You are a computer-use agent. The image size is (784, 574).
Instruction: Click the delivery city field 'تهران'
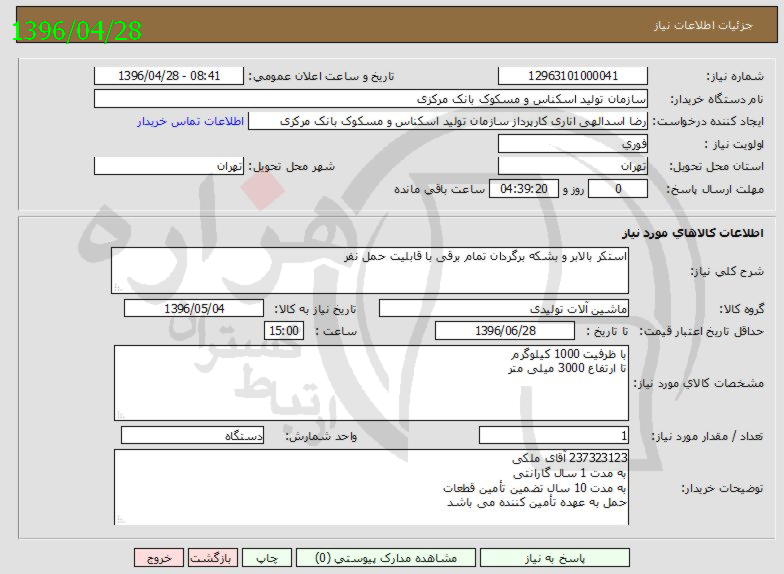[x=169, y=166]
